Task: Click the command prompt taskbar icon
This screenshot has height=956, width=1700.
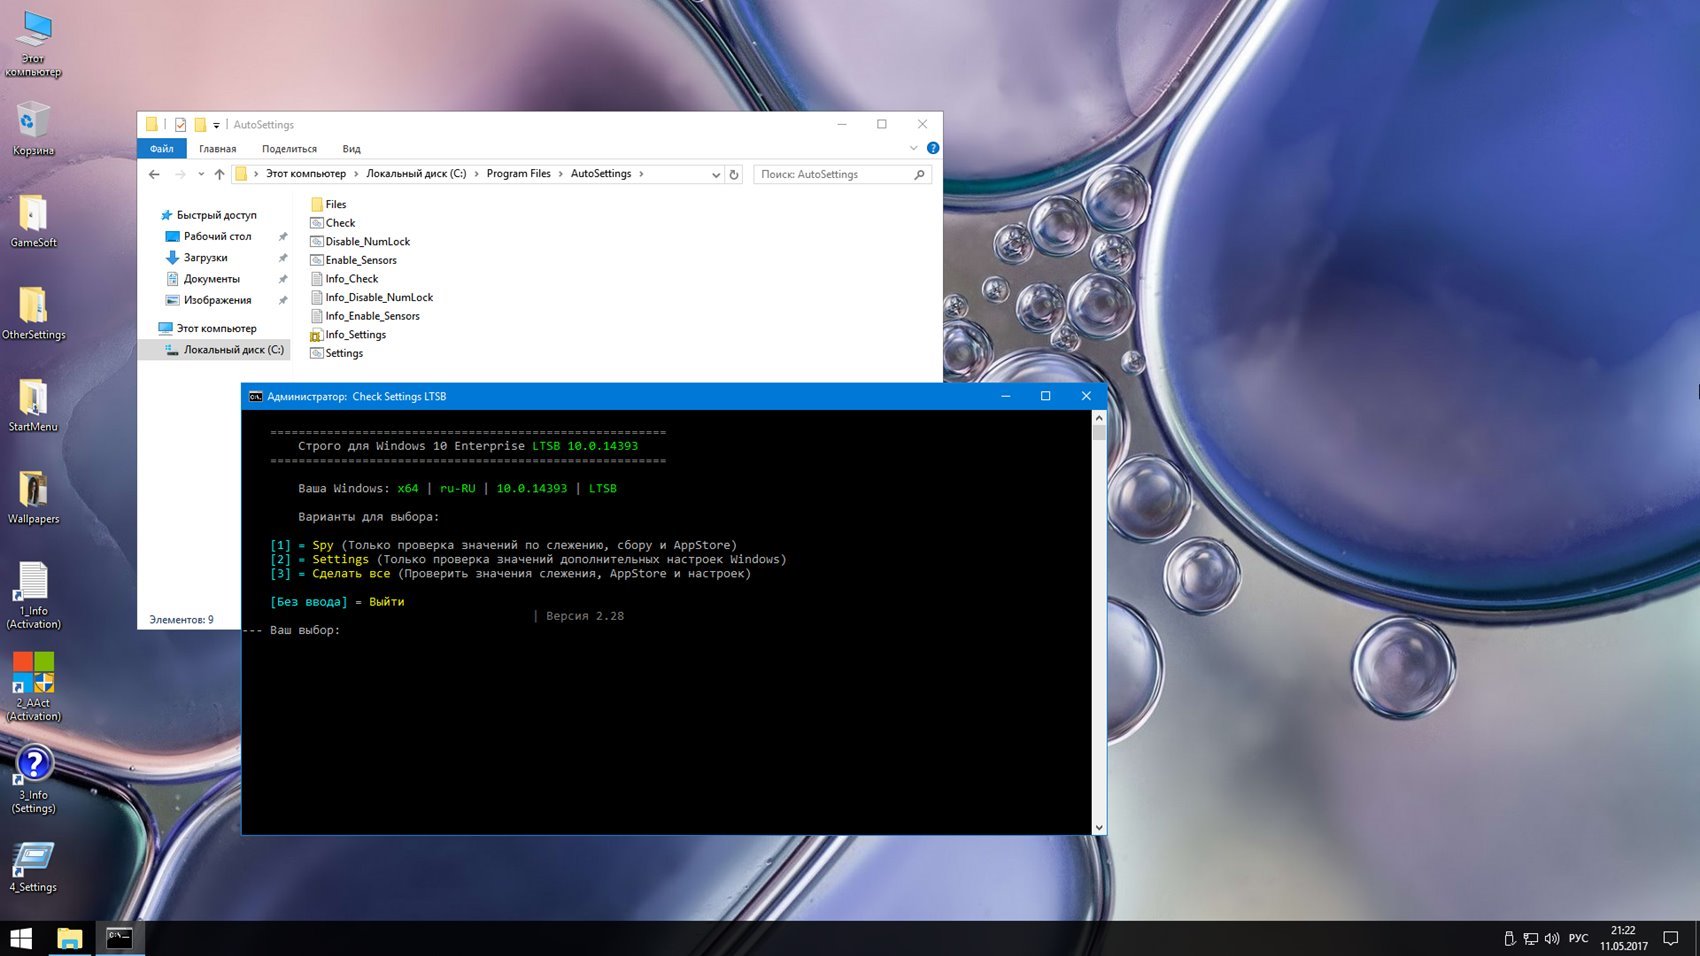Action: [119, 938]
